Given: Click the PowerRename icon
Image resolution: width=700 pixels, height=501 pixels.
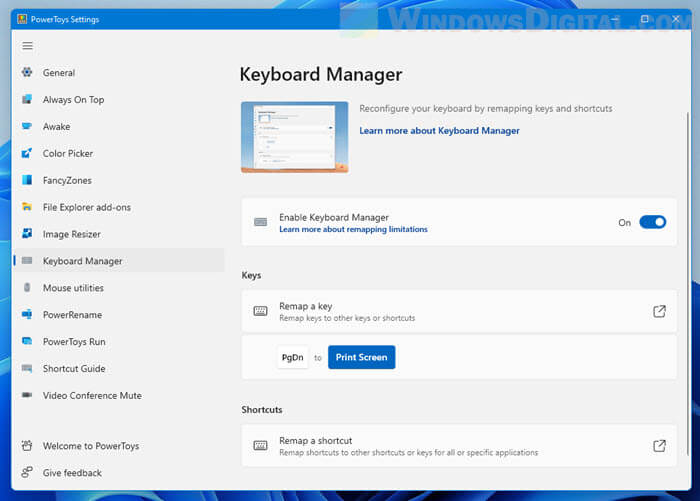Looking at the screenshot, I should click(27, 314).
